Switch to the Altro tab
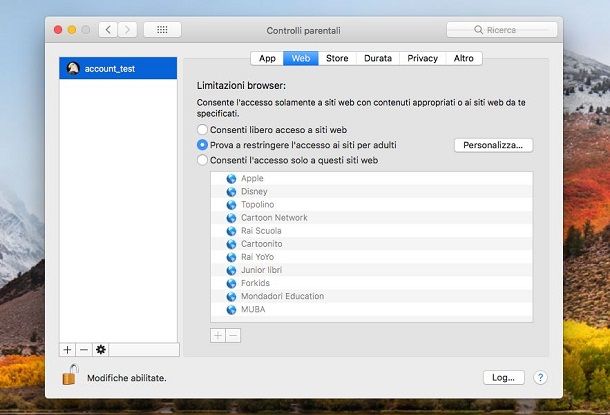Viewport: 610px width, 415px height. point(464,58)
